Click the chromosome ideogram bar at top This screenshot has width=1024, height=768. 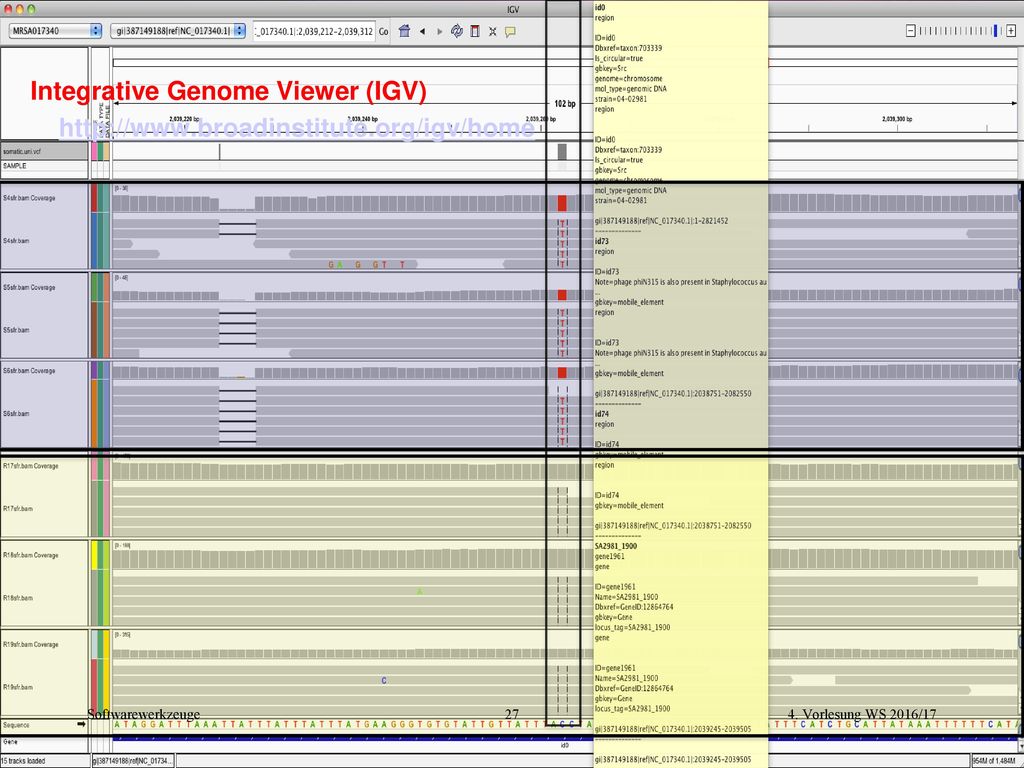point(565,63)
